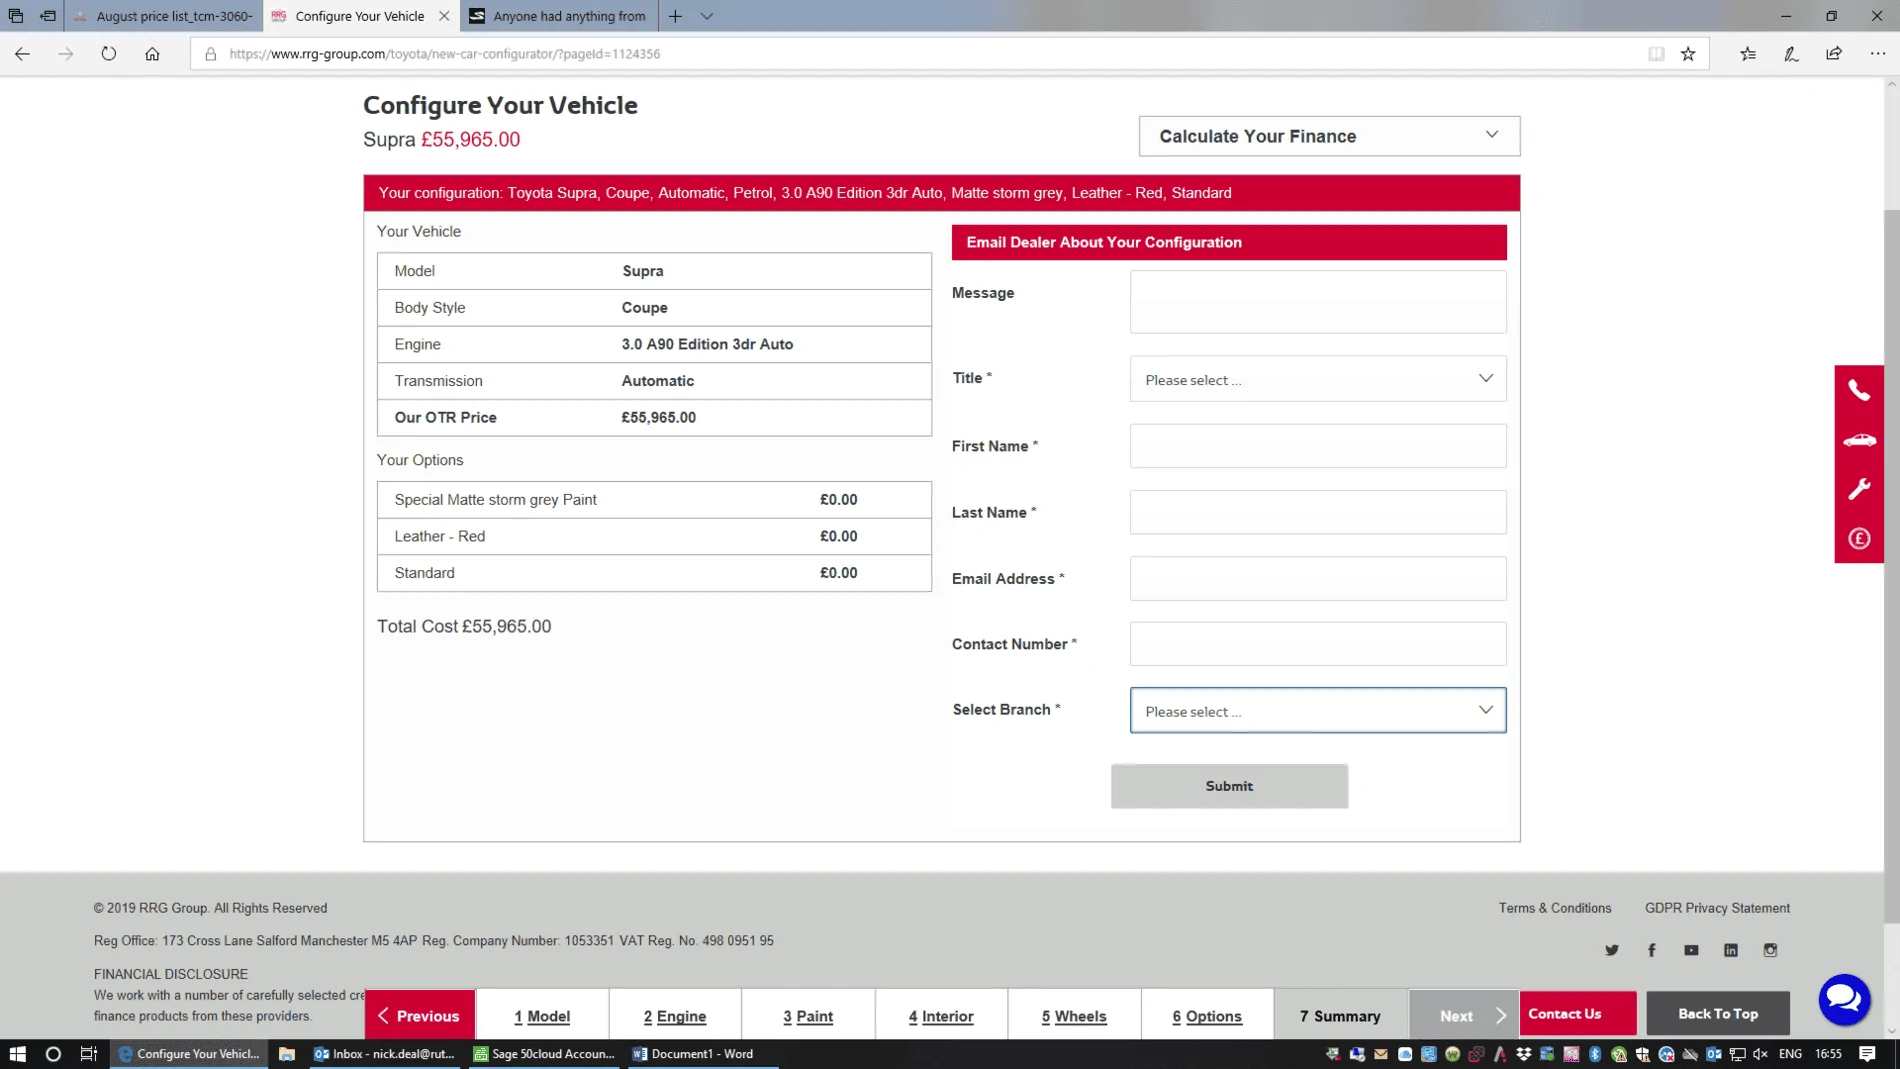Image resolution: width=1900 pixels, height=1069 pixels.
Task: Open Outlook Inbox from taskbar
Action: coord(385,1053)
